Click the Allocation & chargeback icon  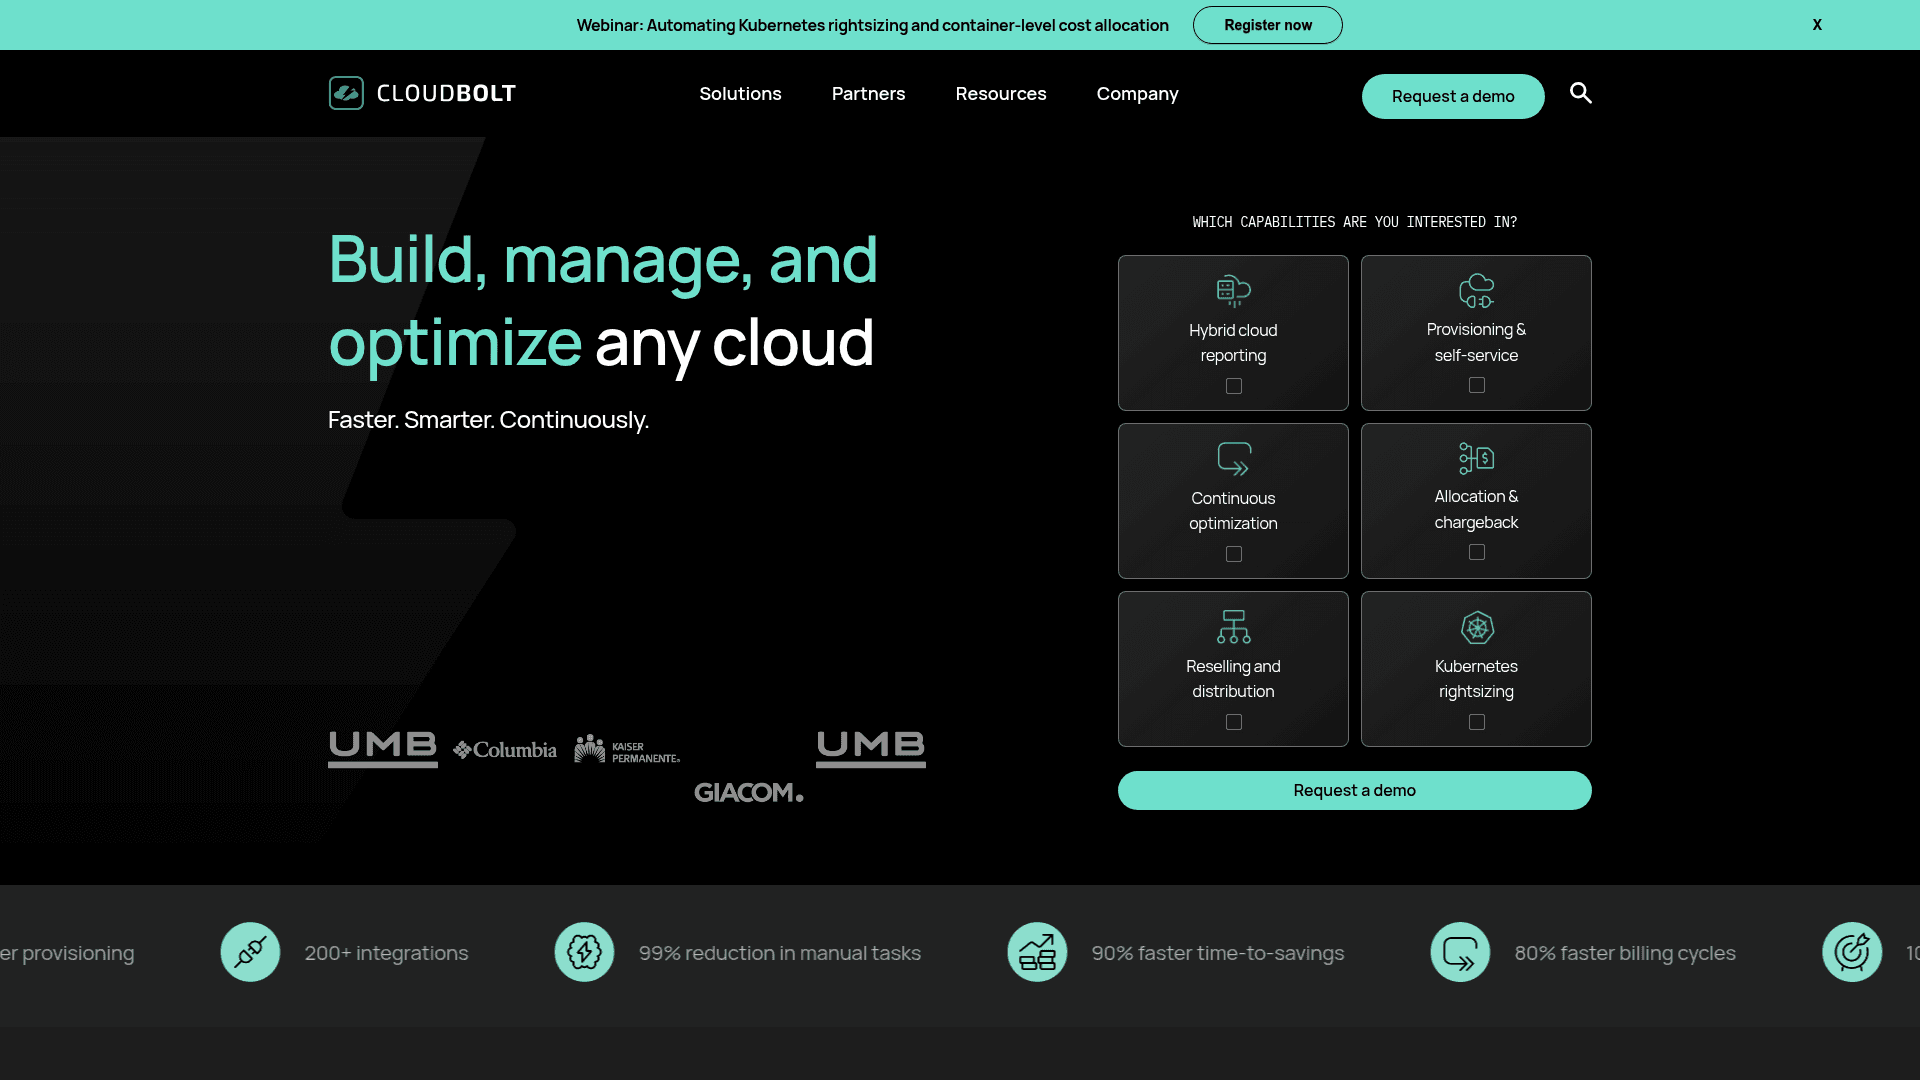1476,459
